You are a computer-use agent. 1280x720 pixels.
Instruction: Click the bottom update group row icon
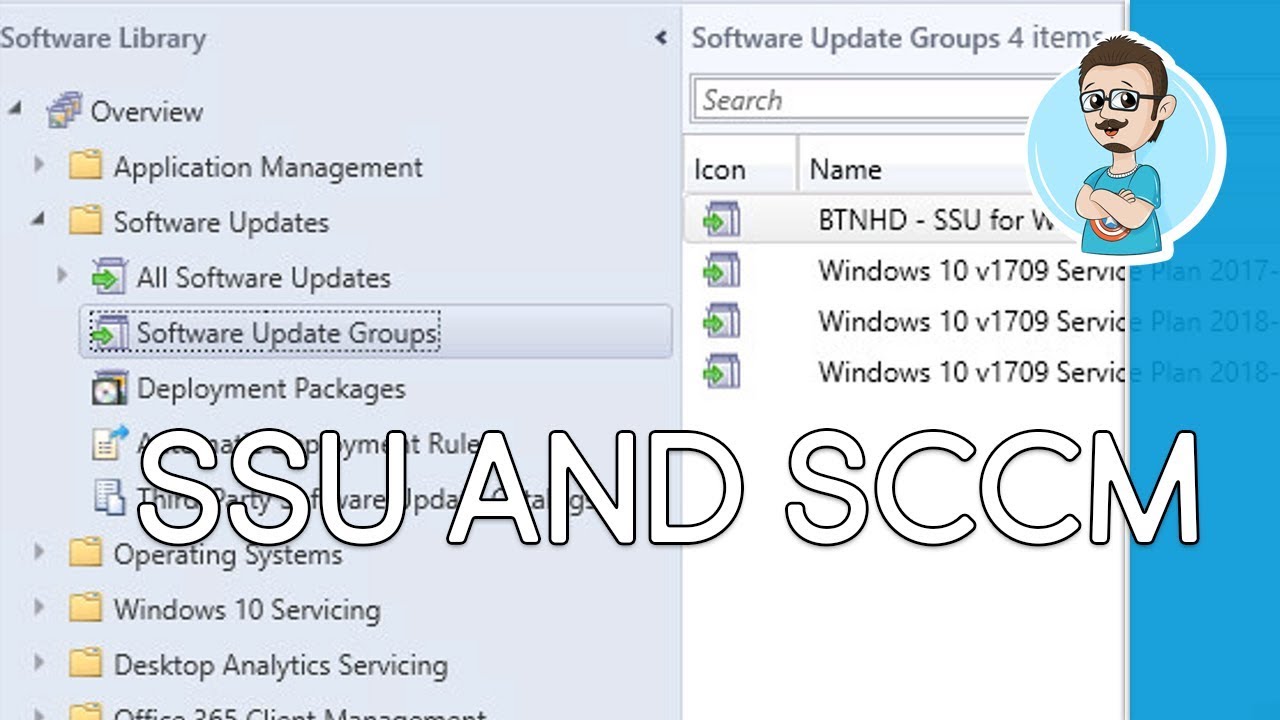(x=721, y=371)
